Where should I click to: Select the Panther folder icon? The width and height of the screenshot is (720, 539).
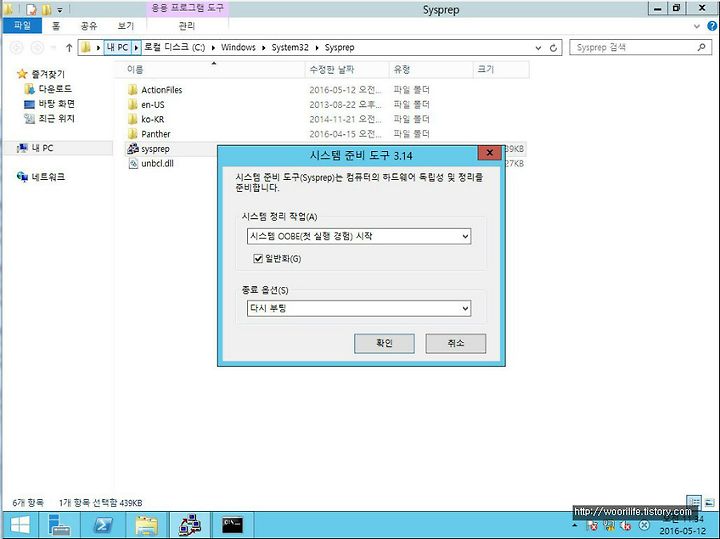(x=133, y=134)
